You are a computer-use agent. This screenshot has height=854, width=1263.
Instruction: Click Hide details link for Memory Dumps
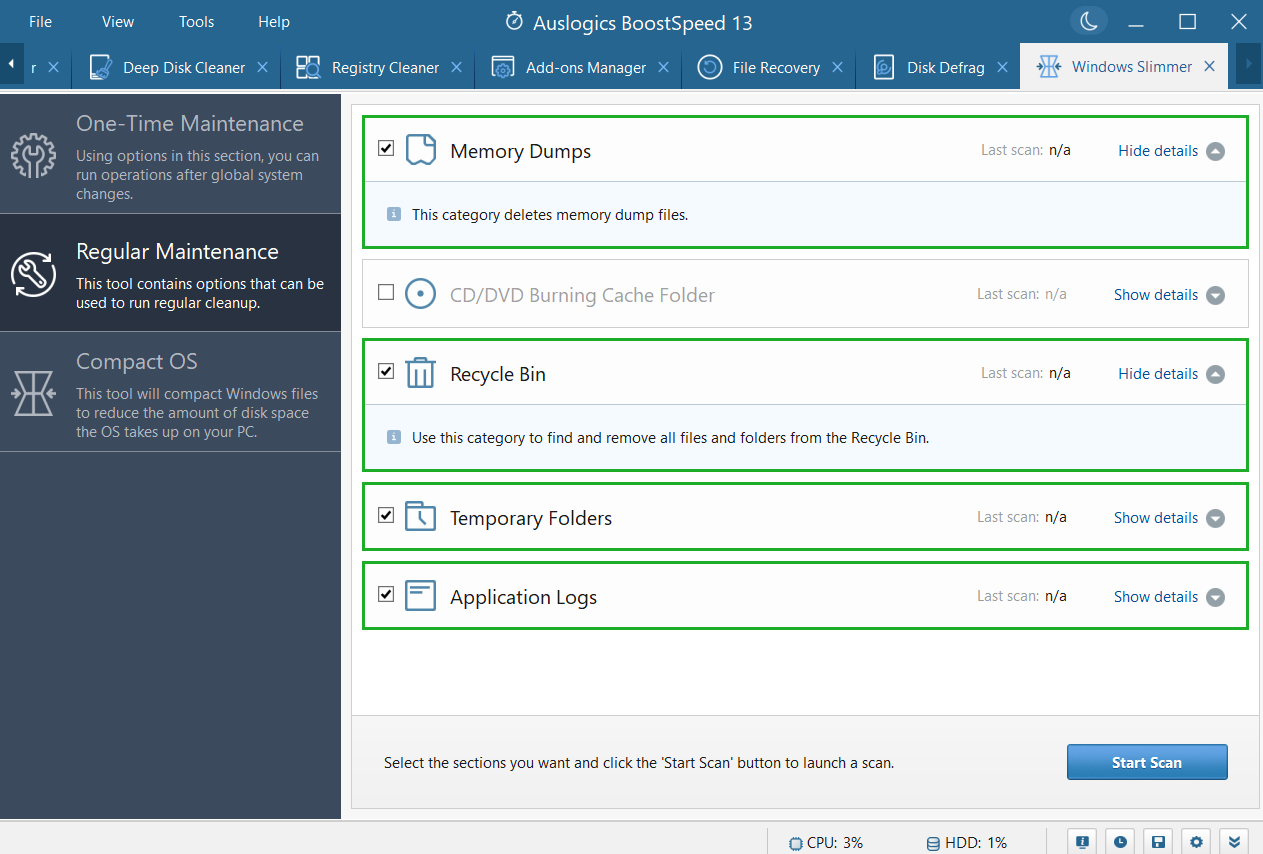pos(1158,151)
